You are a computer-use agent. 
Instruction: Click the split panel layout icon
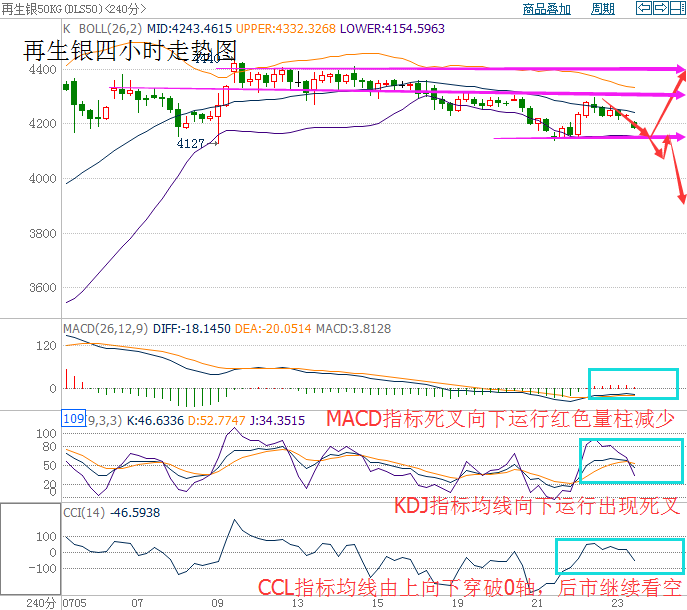[677, 9]
